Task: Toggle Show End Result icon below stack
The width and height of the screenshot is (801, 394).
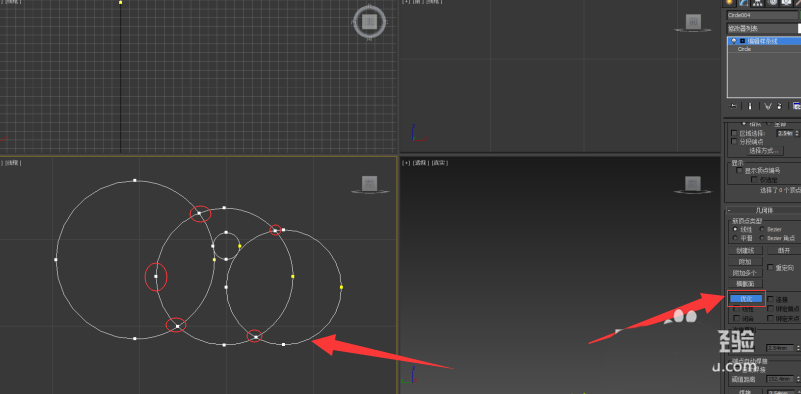Action: point(750,106)
